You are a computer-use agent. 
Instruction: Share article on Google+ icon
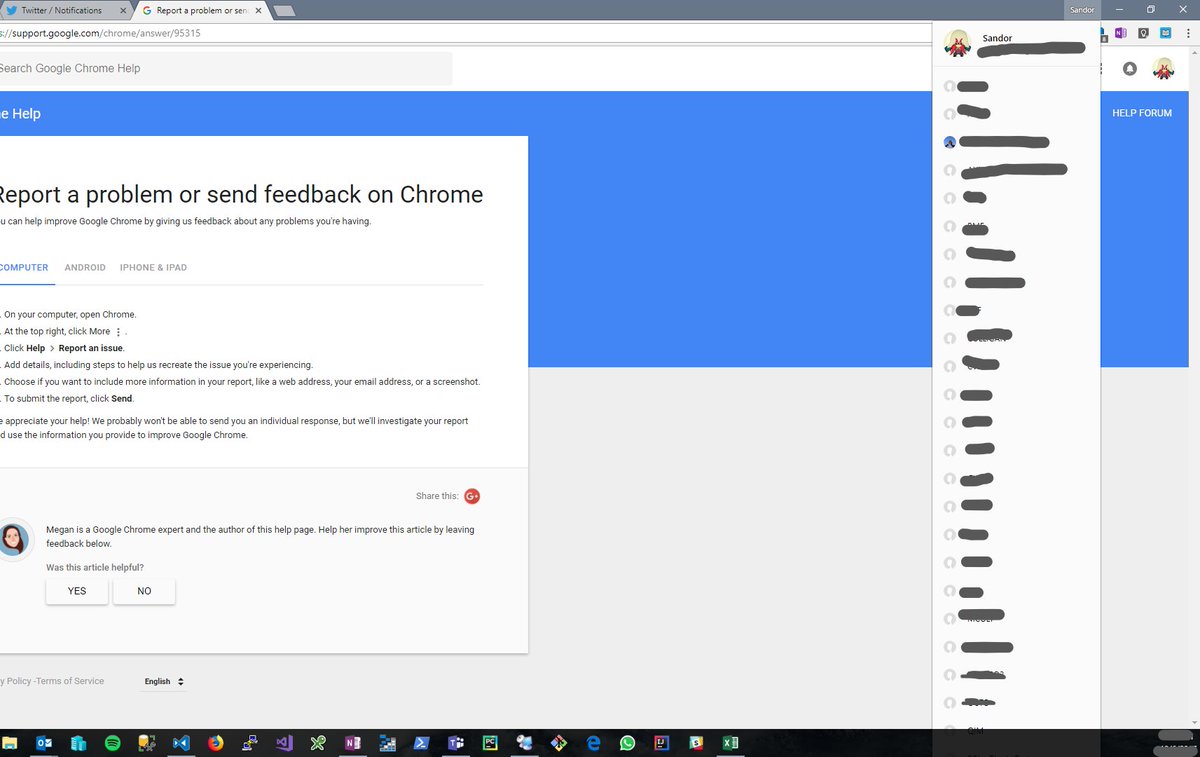pos(472,496)
